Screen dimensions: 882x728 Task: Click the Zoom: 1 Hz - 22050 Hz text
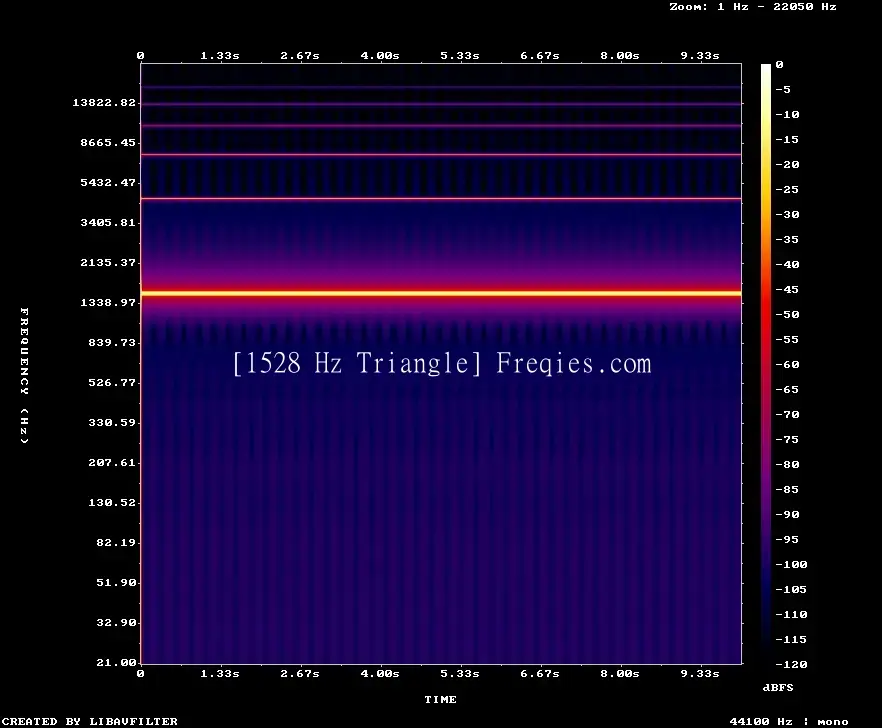pyautogui.click(x=753, y=7)
